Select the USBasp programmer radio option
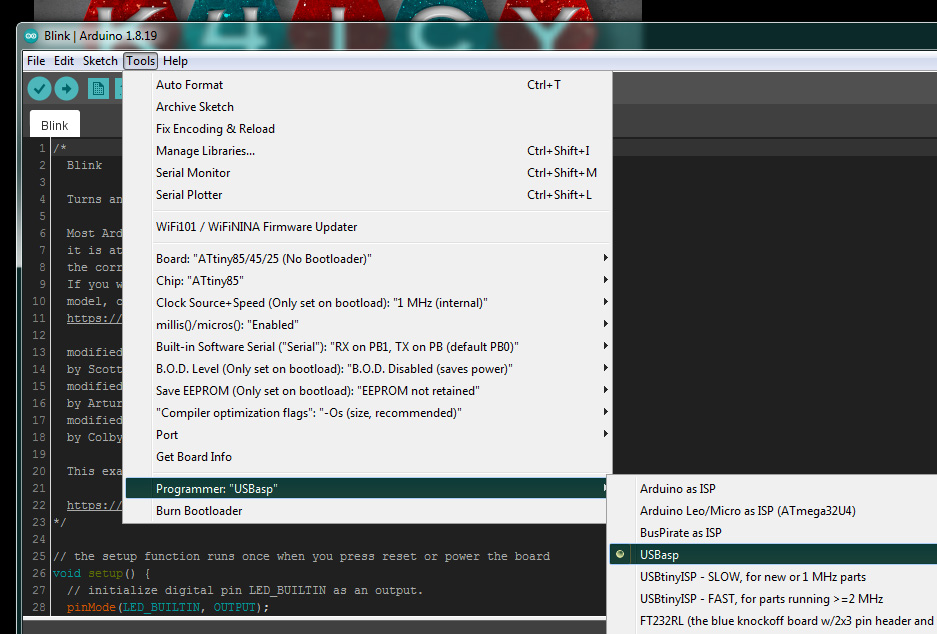Image resolution: width=937 pixels, height=634 pixels. (x=773, y=555)
